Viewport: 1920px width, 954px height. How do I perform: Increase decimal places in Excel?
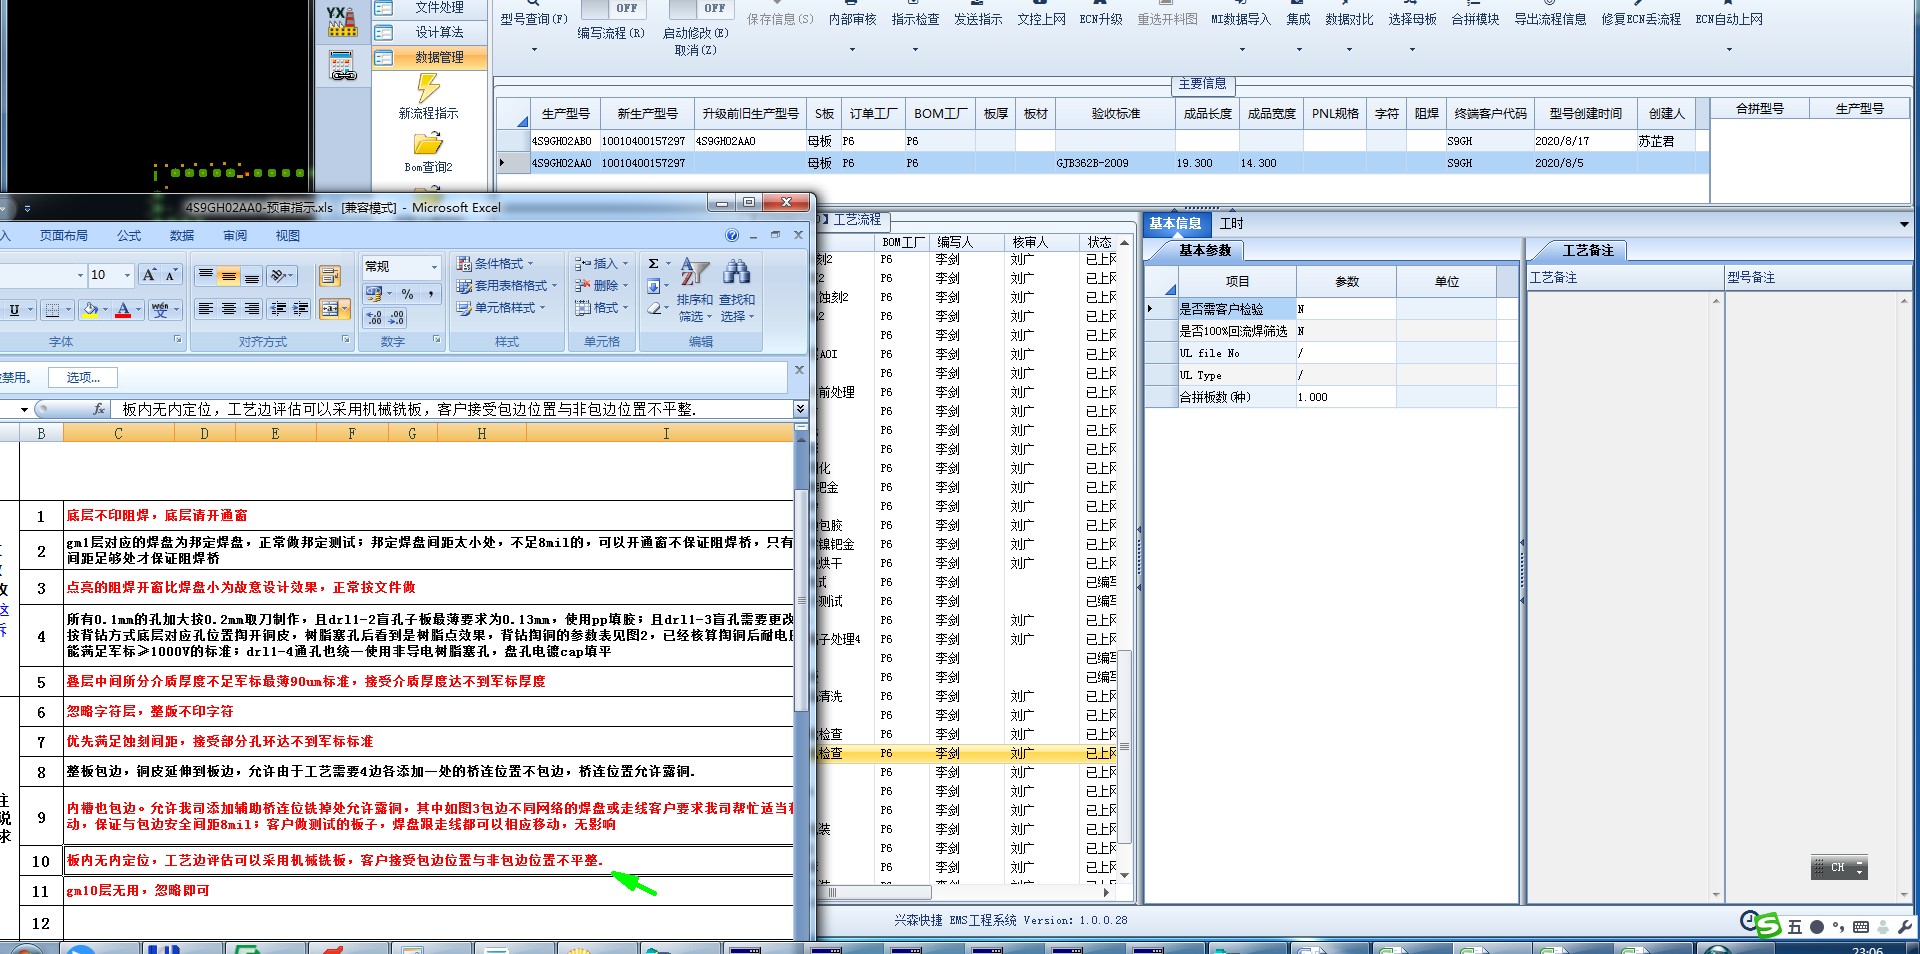click(x=375, y=317)
